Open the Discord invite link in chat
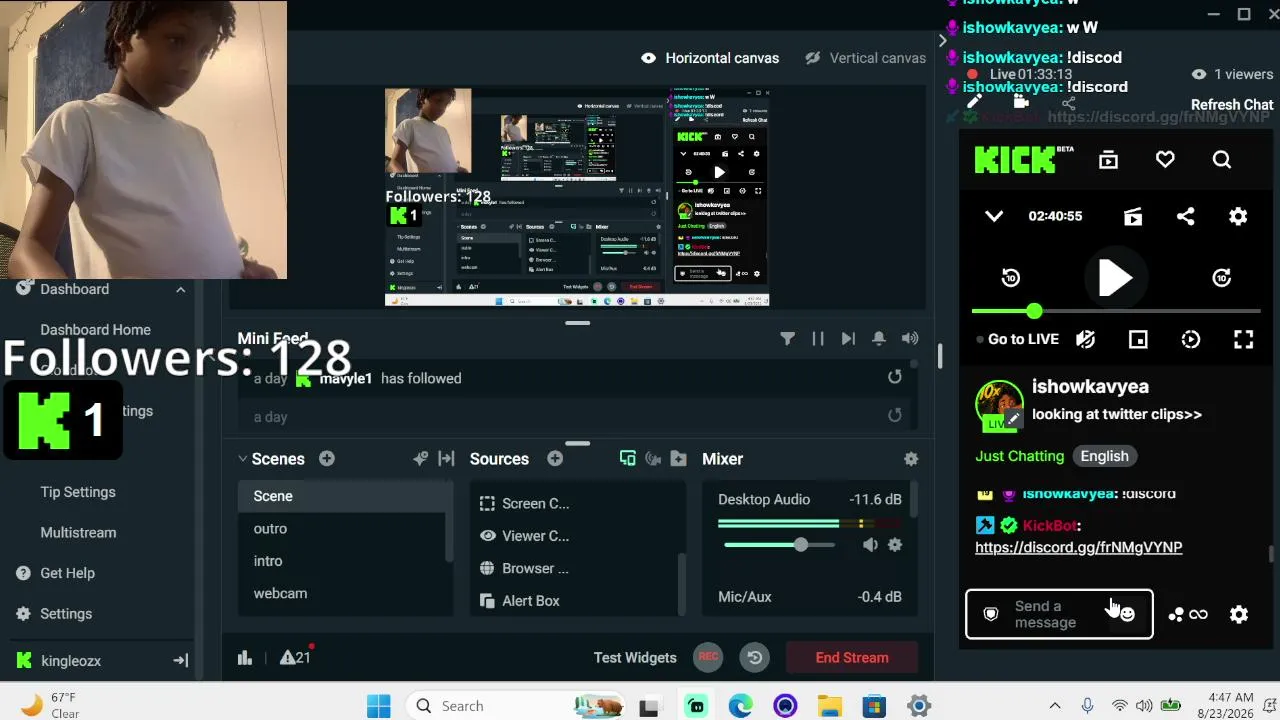1280x720 pixels. tap(1079, 547)
